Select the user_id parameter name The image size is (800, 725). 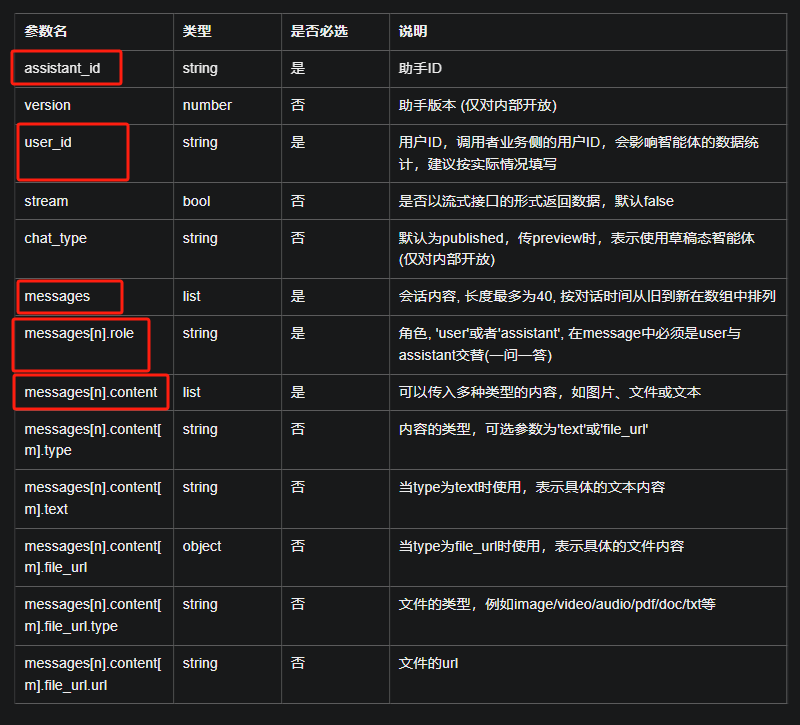[x=48, y=142]
